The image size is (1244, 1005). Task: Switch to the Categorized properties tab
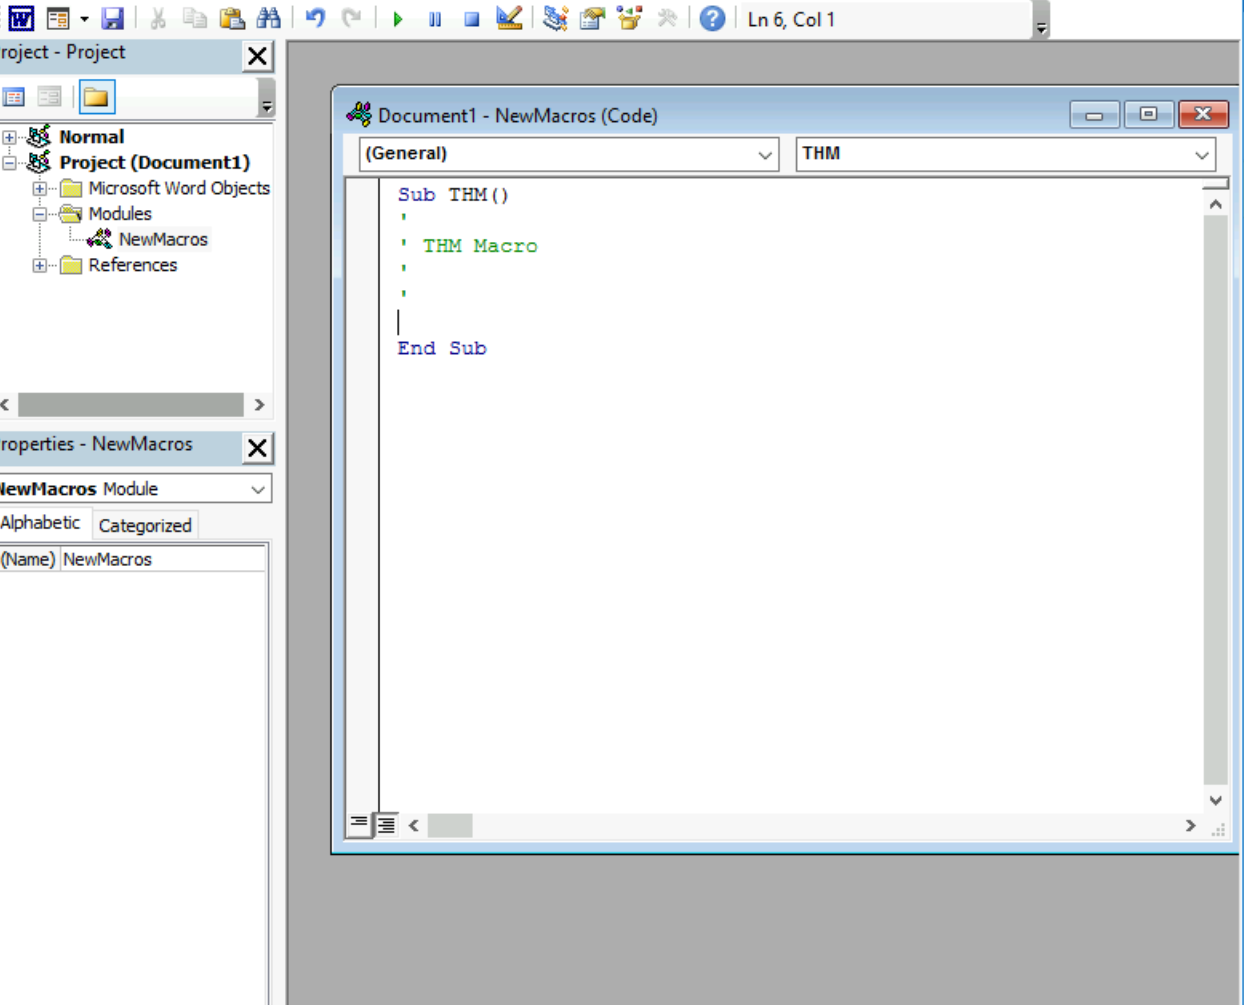pos(145,525)
